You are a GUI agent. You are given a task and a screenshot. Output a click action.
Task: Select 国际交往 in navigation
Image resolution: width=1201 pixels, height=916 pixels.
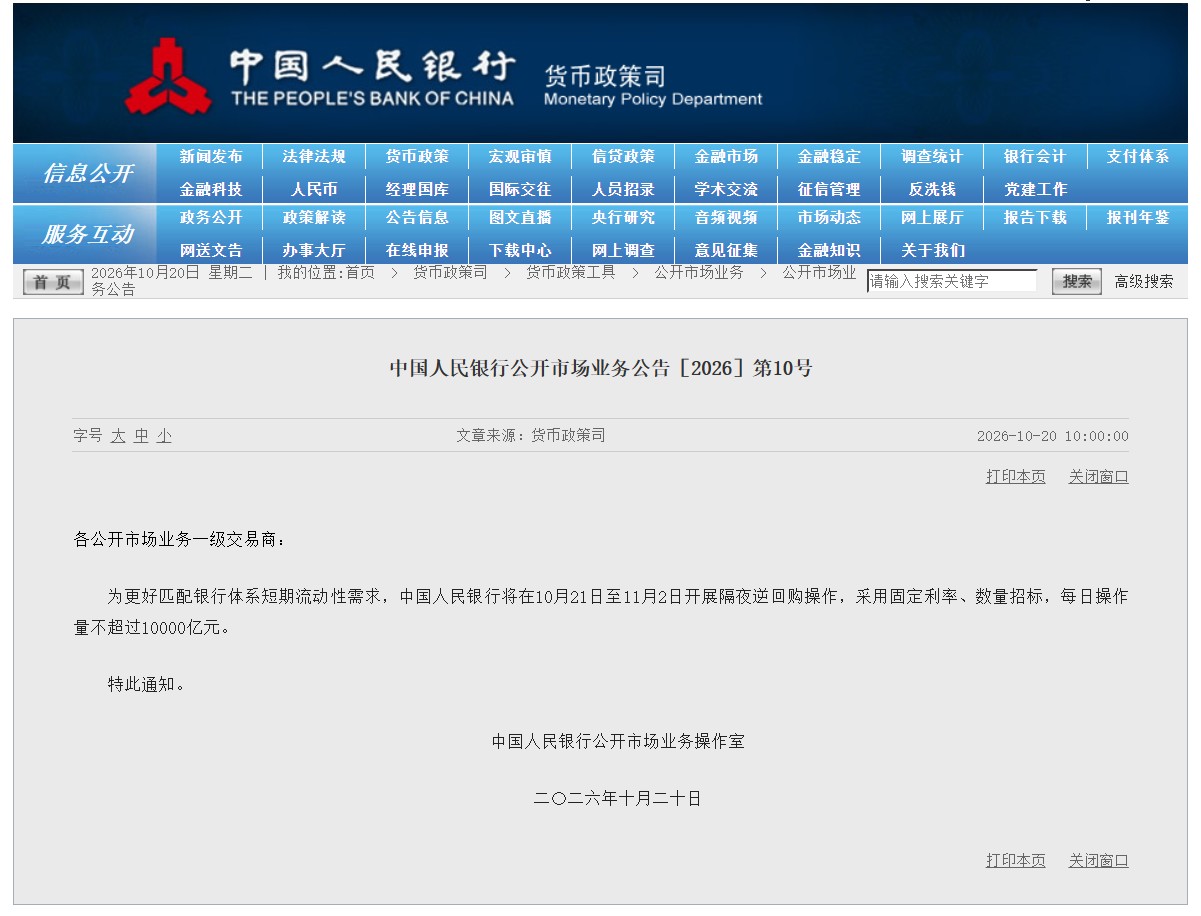(x=520, y=189)
